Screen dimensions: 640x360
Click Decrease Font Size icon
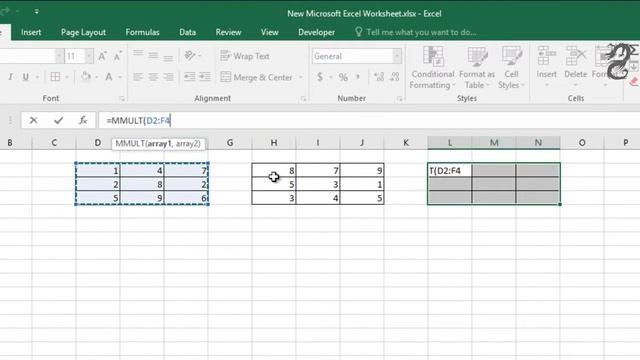pos(118,56)
